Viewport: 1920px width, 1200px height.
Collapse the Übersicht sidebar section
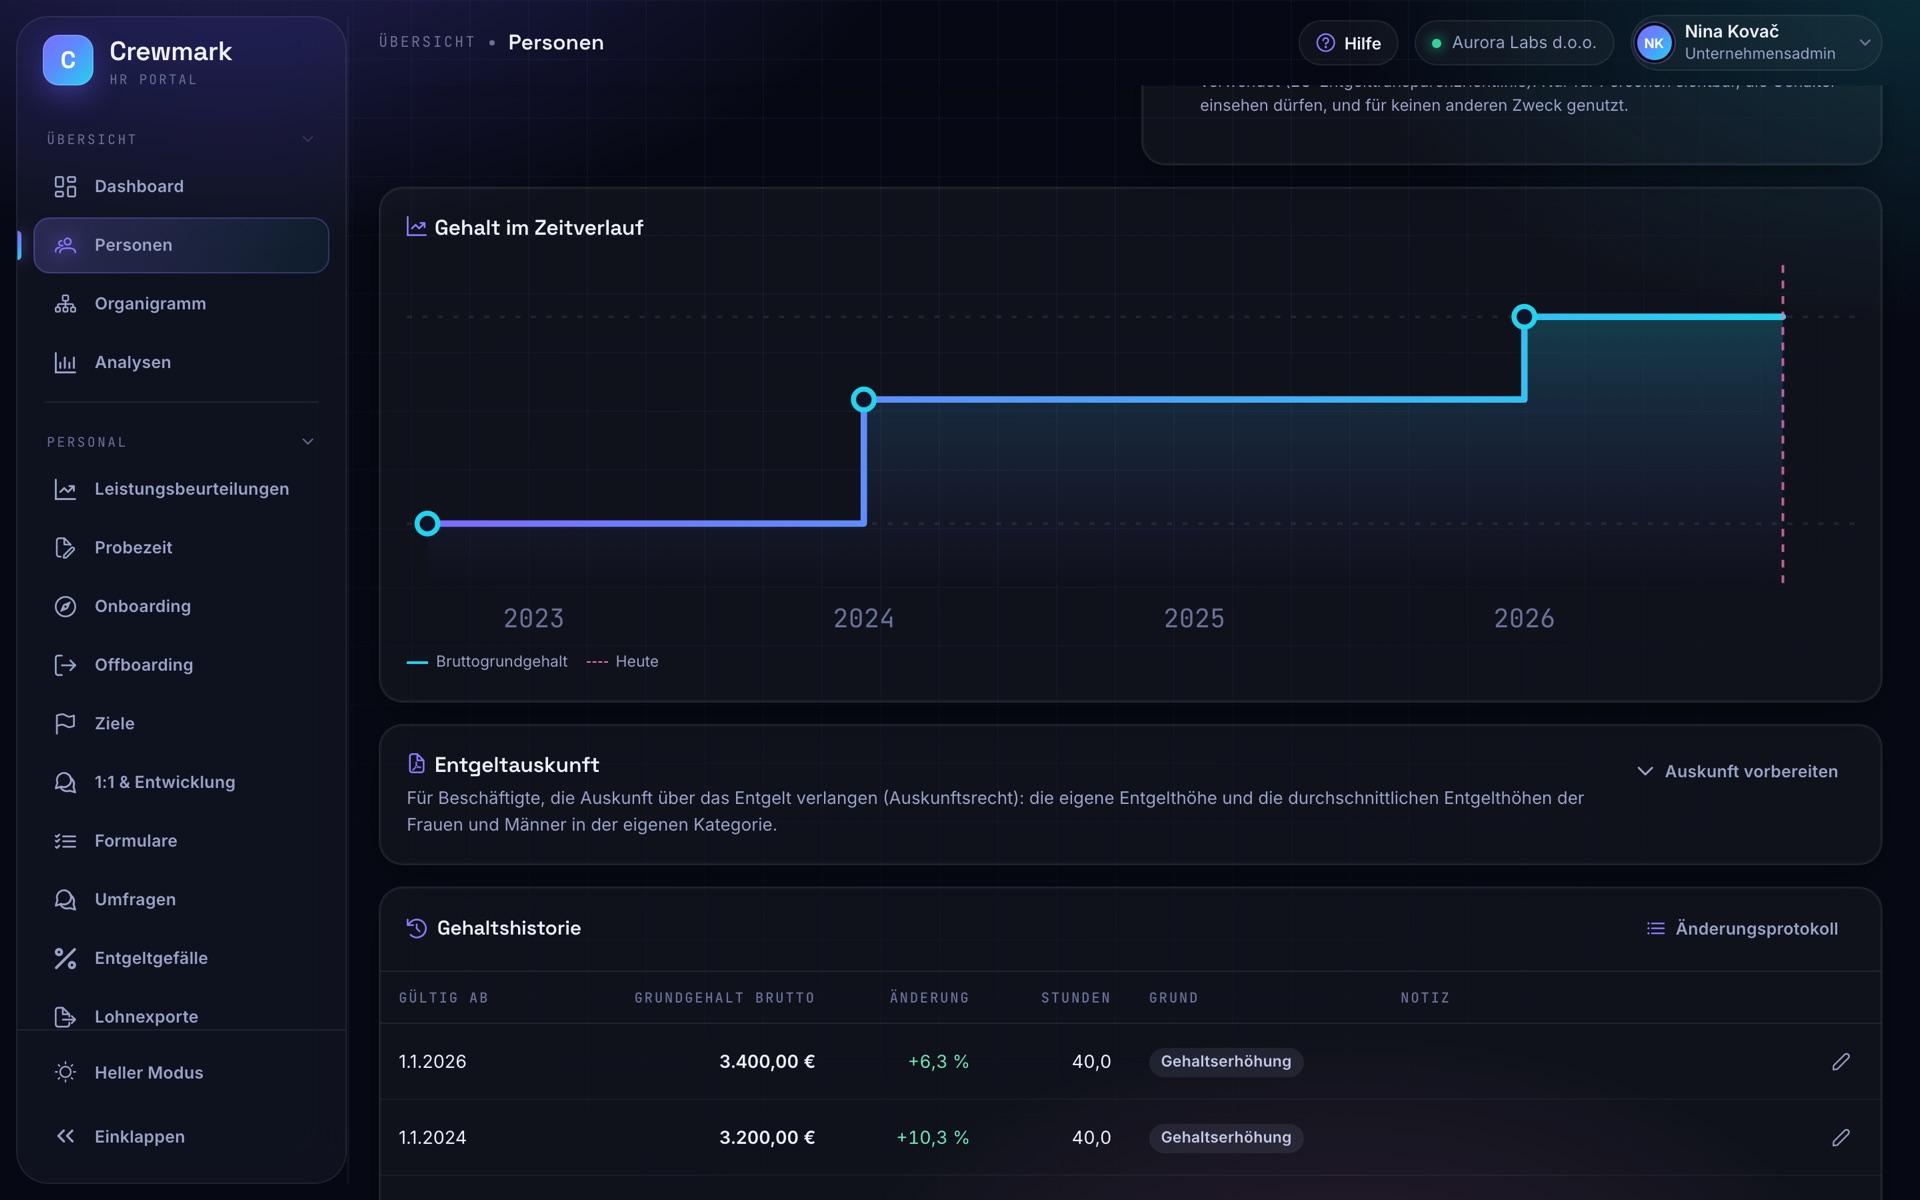pos(308,139)
